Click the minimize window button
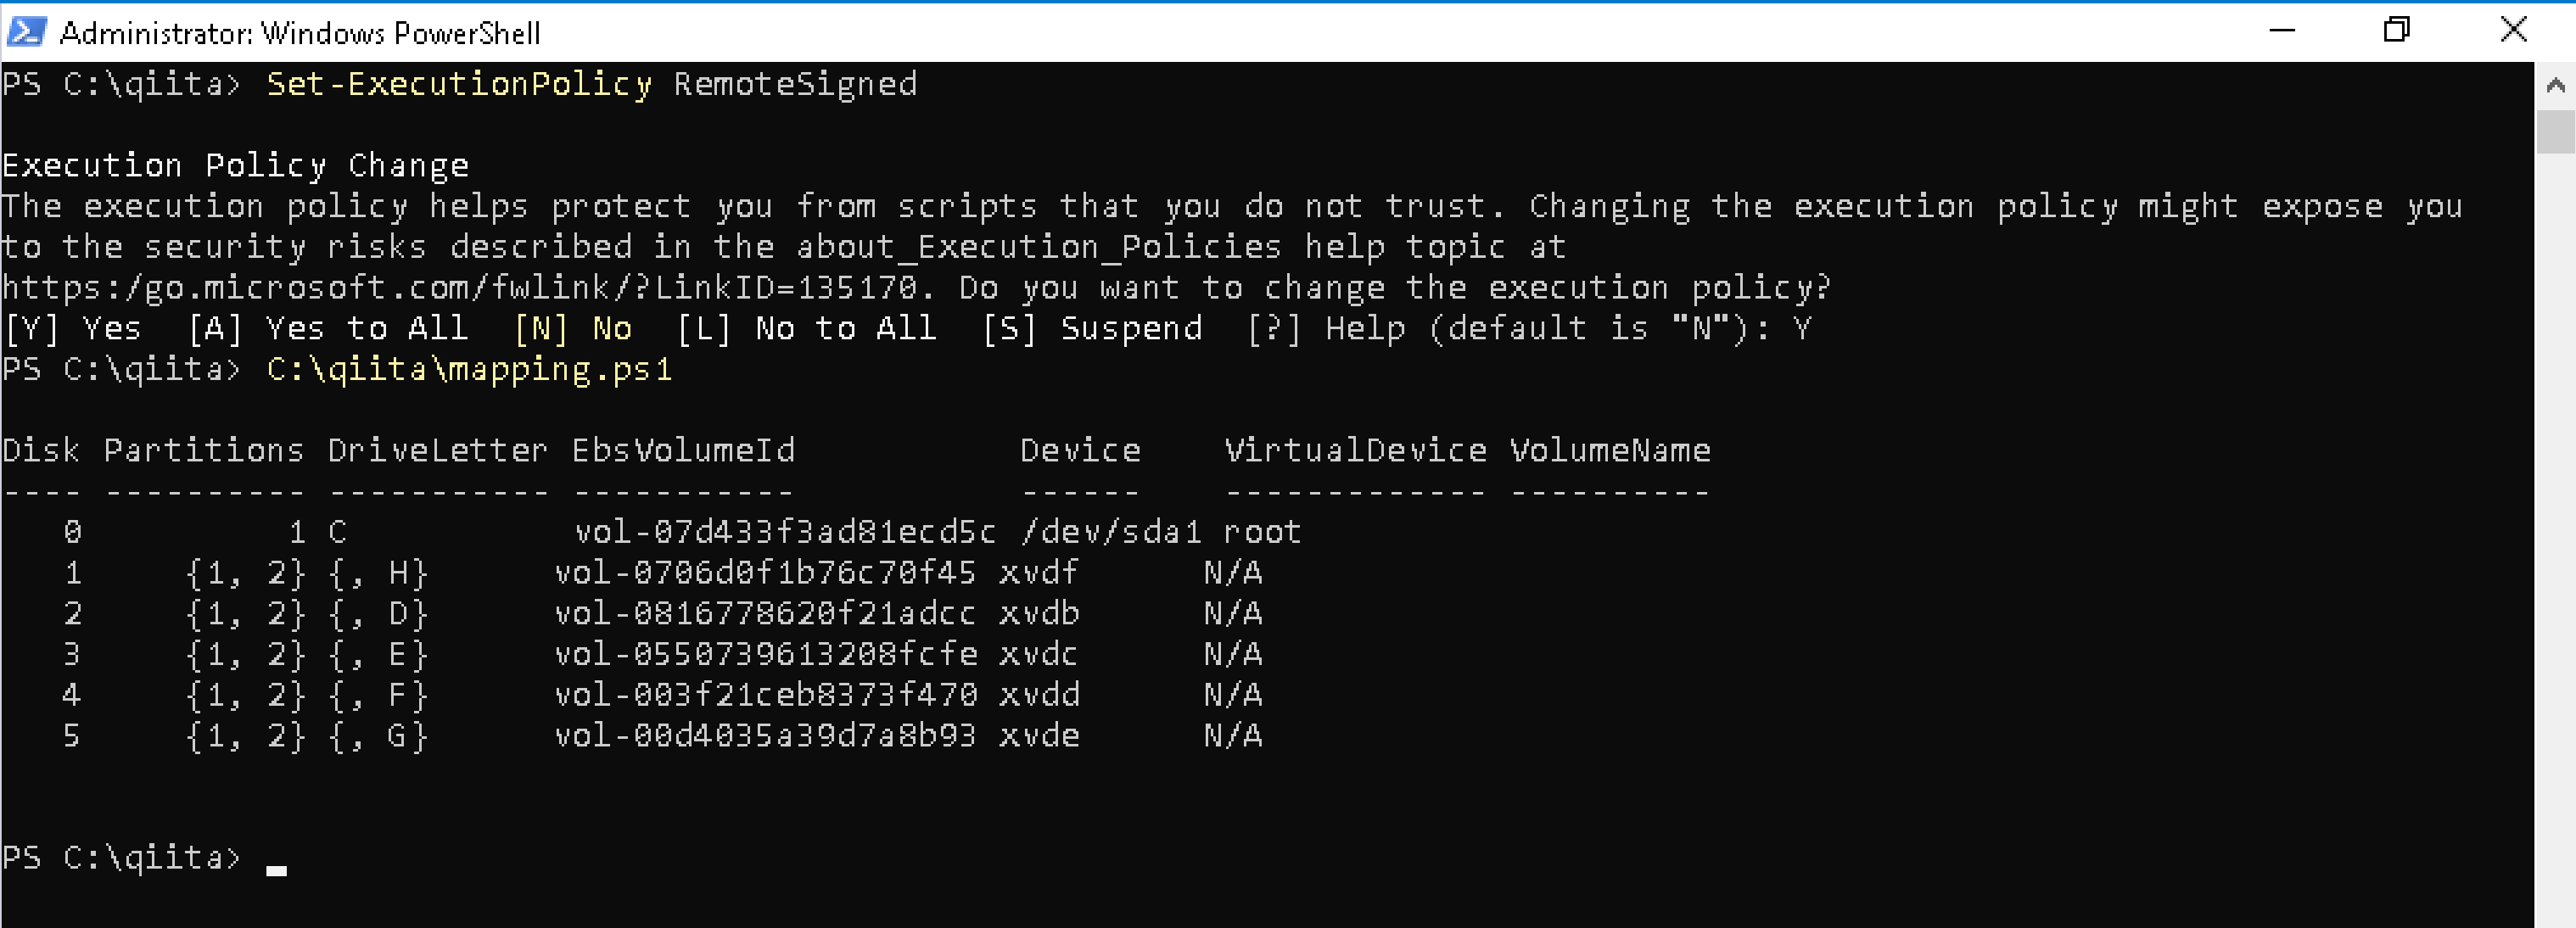 tap(2283, 31)
